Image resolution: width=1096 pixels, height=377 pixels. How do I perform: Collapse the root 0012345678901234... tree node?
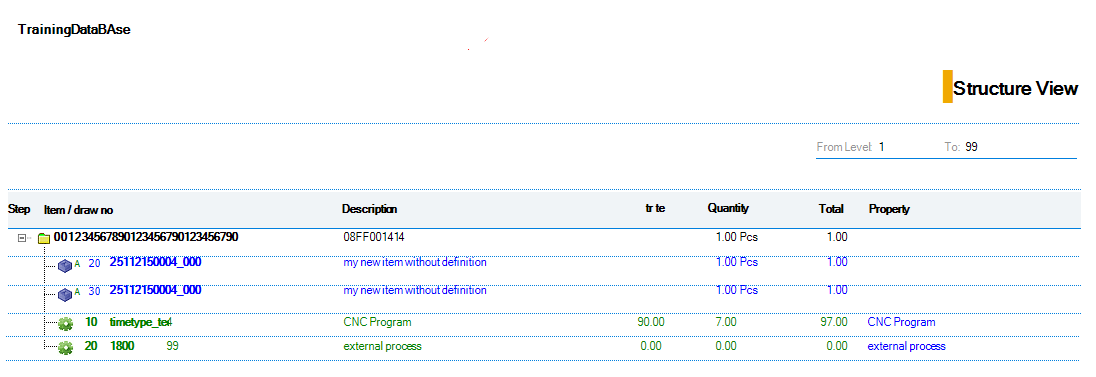click(x=22, y=238)
